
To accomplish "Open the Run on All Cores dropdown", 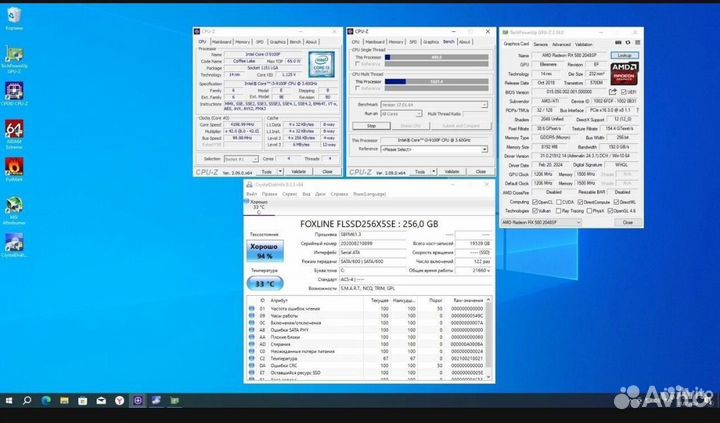I will 401,113.
